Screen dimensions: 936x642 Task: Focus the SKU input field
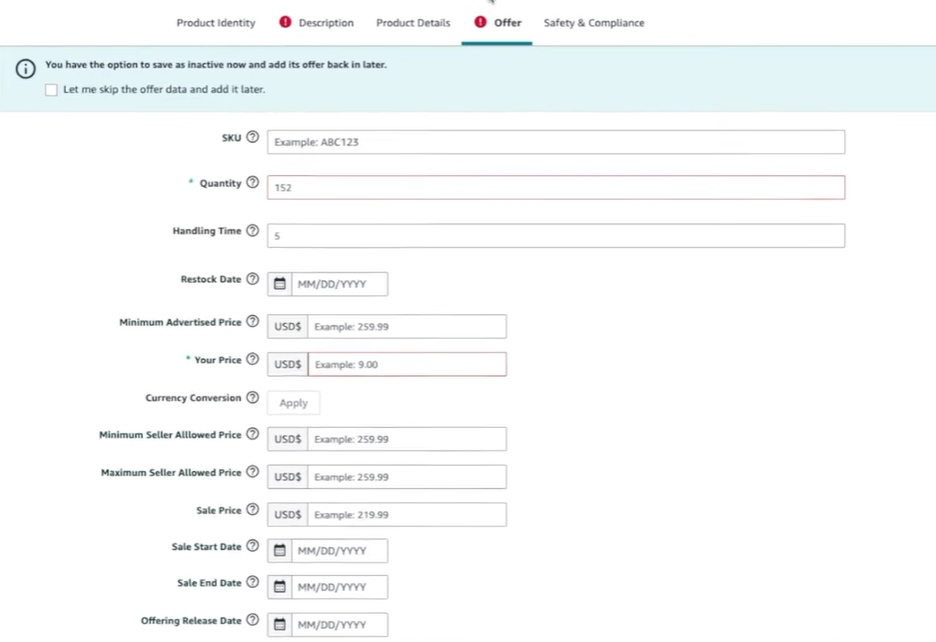[556, 142]
